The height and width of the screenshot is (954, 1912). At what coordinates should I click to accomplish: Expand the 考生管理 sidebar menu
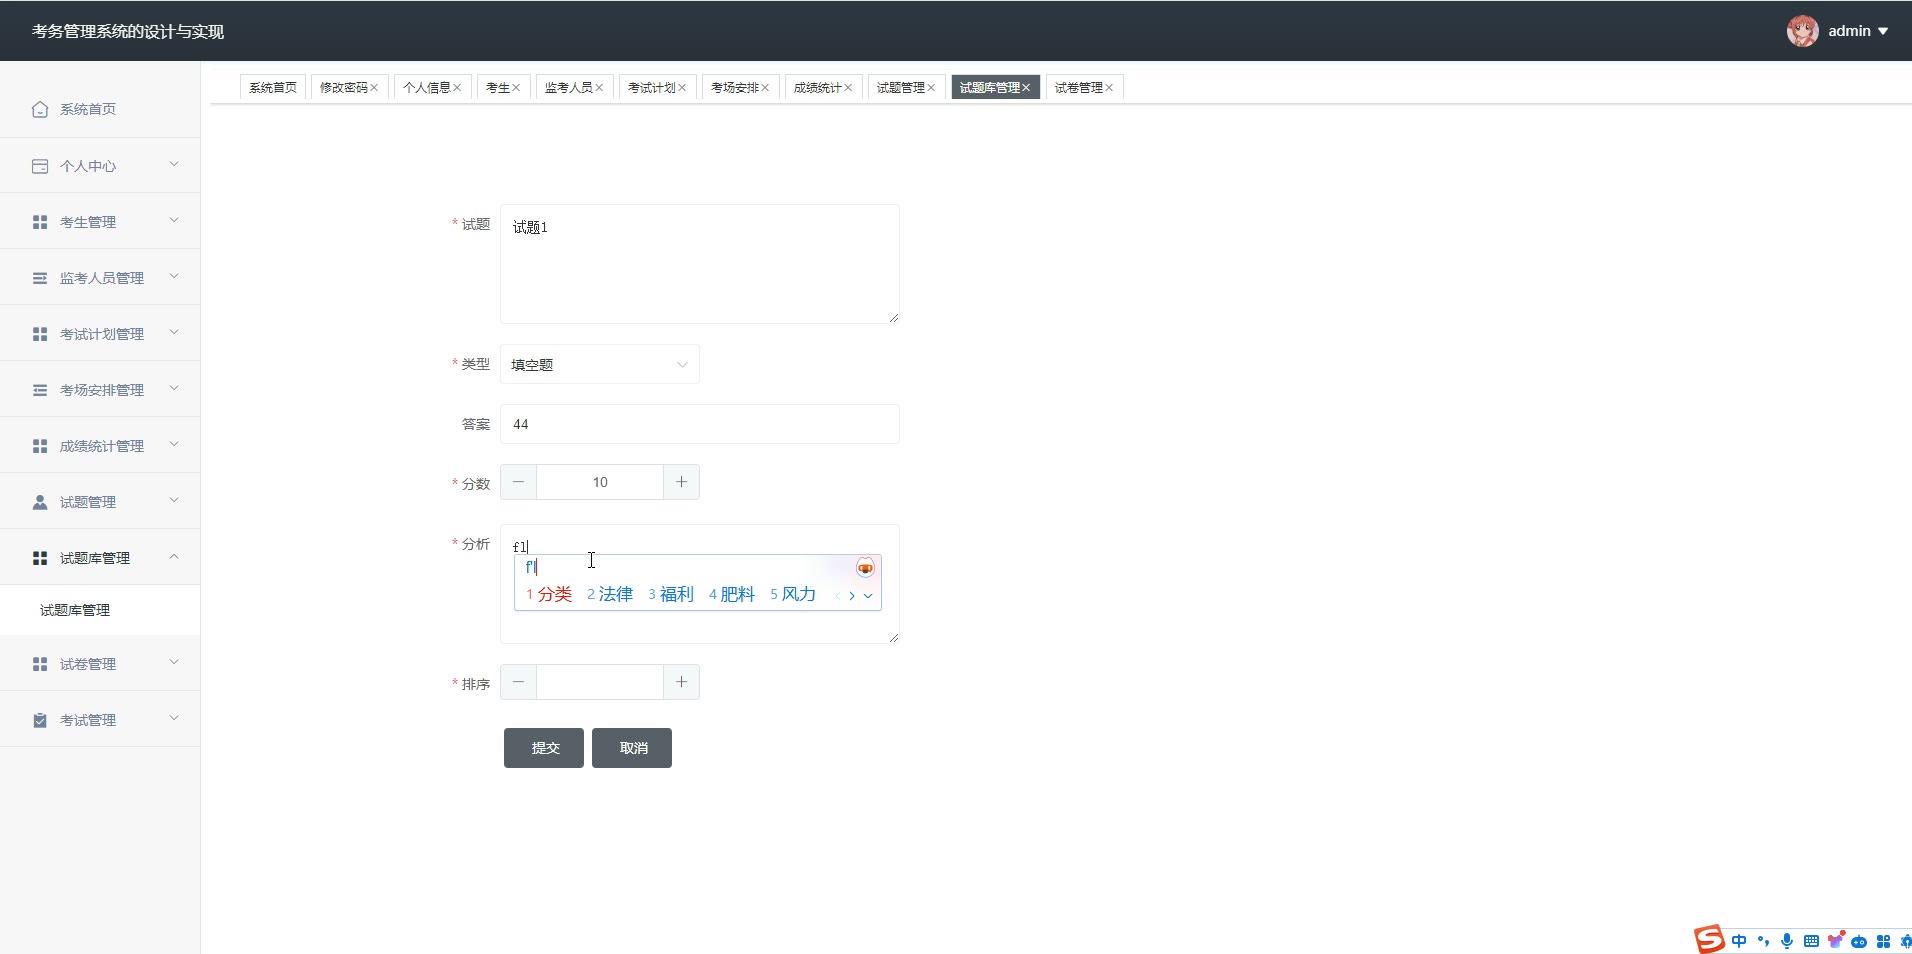click(174, 221)
